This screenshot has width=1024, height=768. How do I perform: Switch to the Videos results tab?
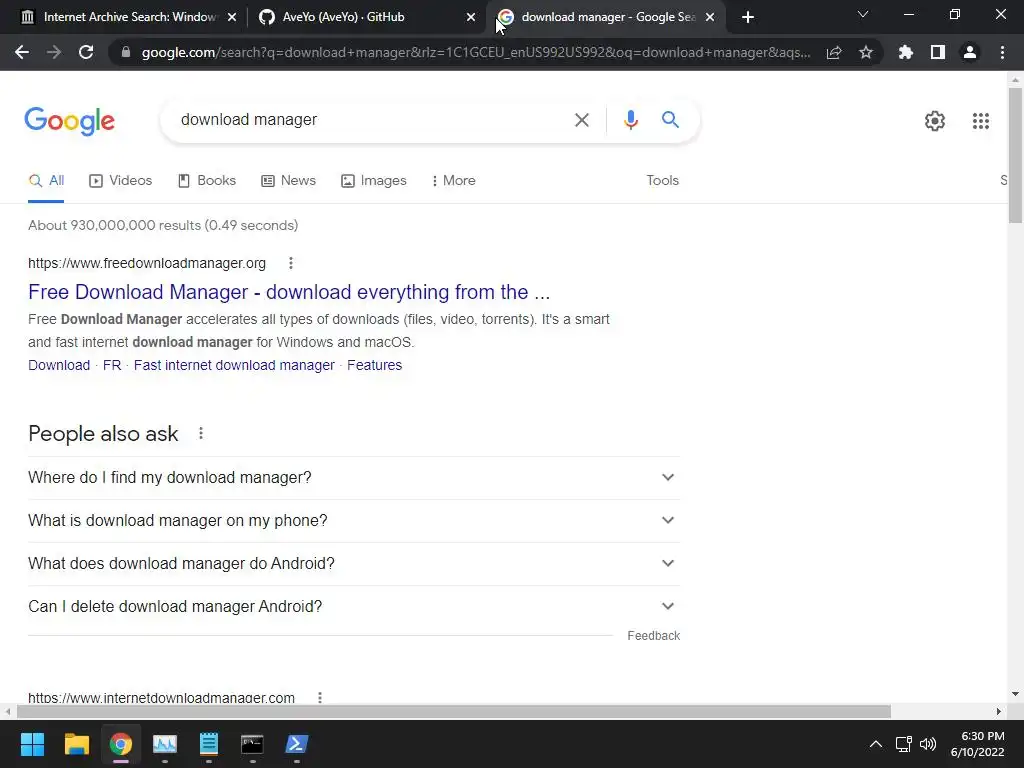(x=120, y=180)
